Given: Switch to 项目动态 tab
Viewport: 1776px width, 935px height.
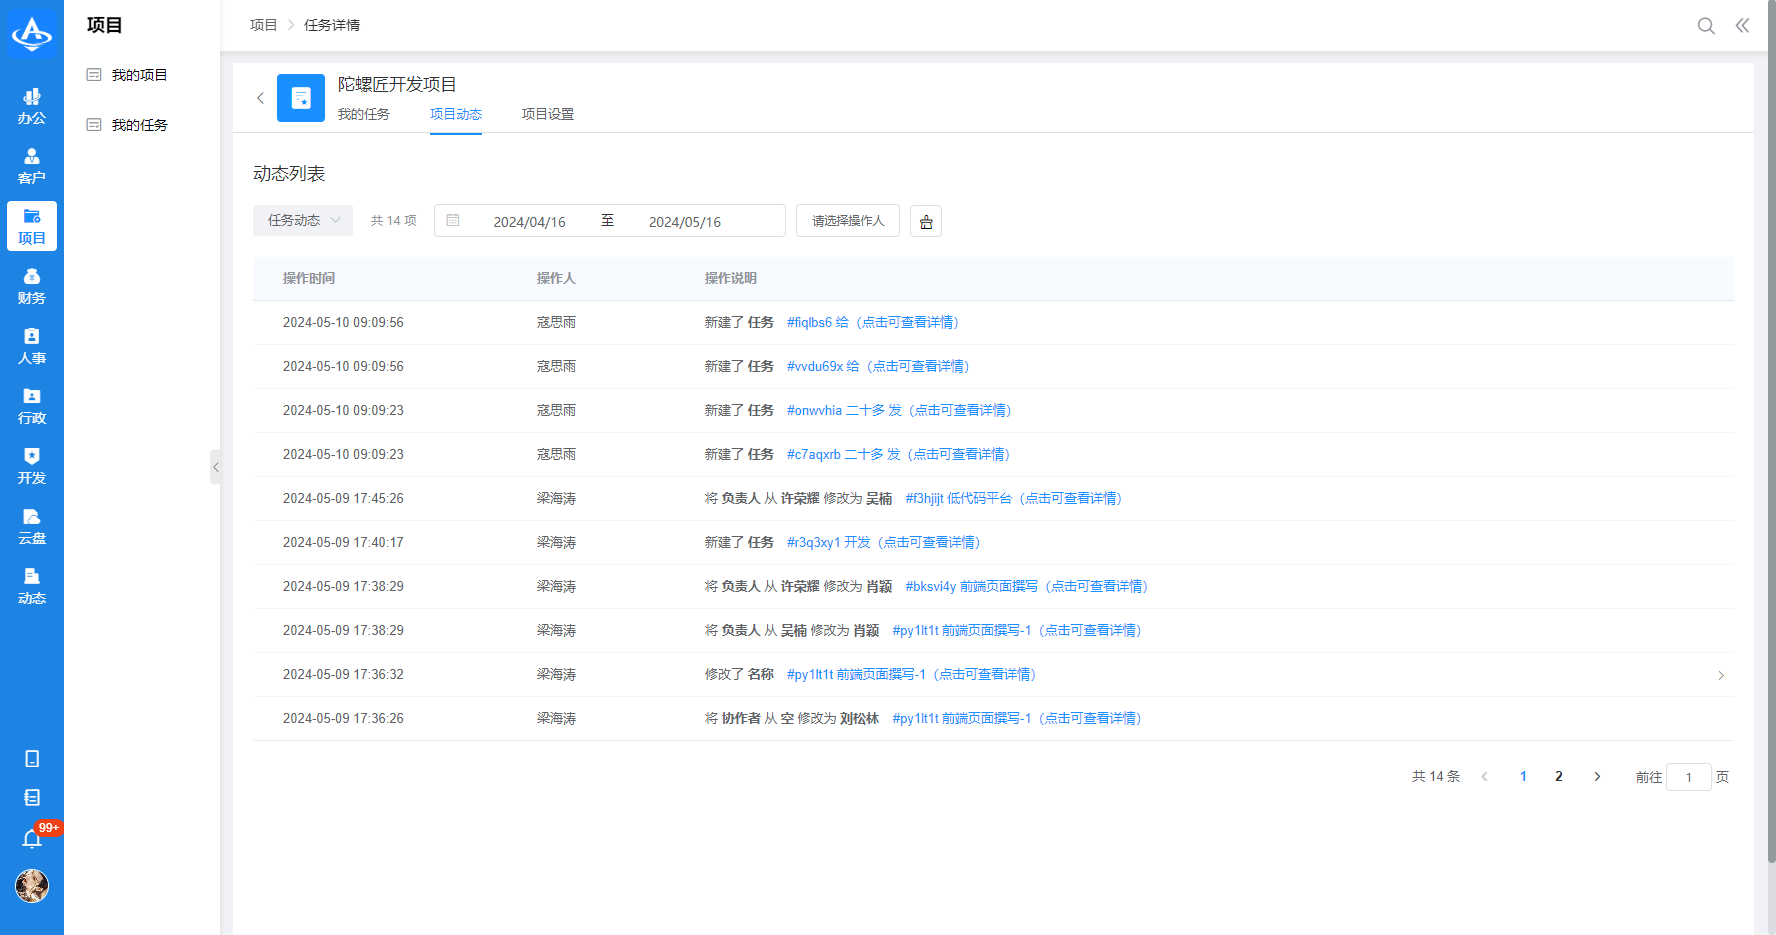Looking at the screenshot, I should point(456,114).
